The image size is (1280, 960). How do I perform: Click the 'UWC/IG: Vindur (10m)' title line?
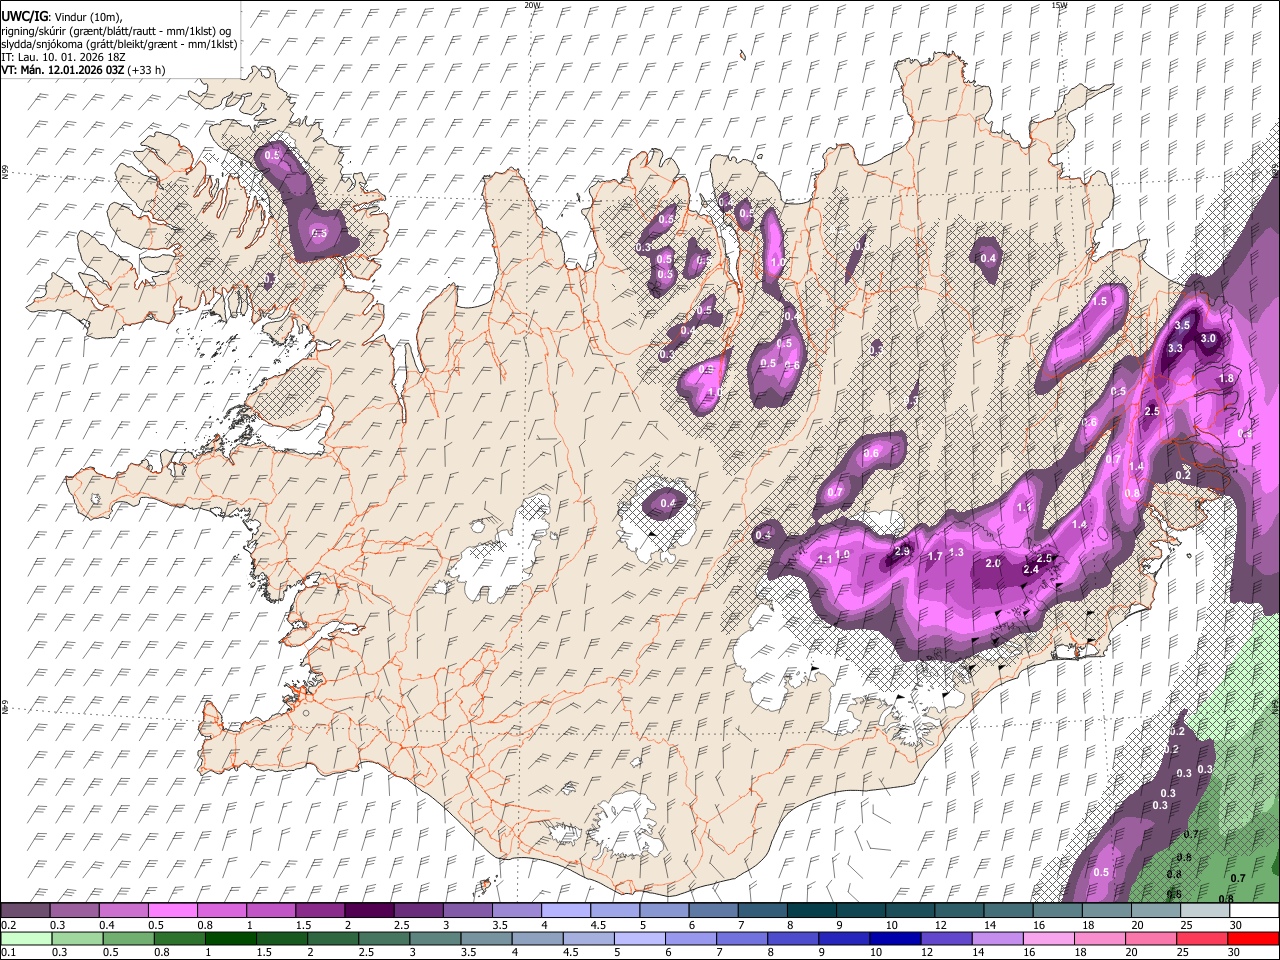(x=60, y=17)
